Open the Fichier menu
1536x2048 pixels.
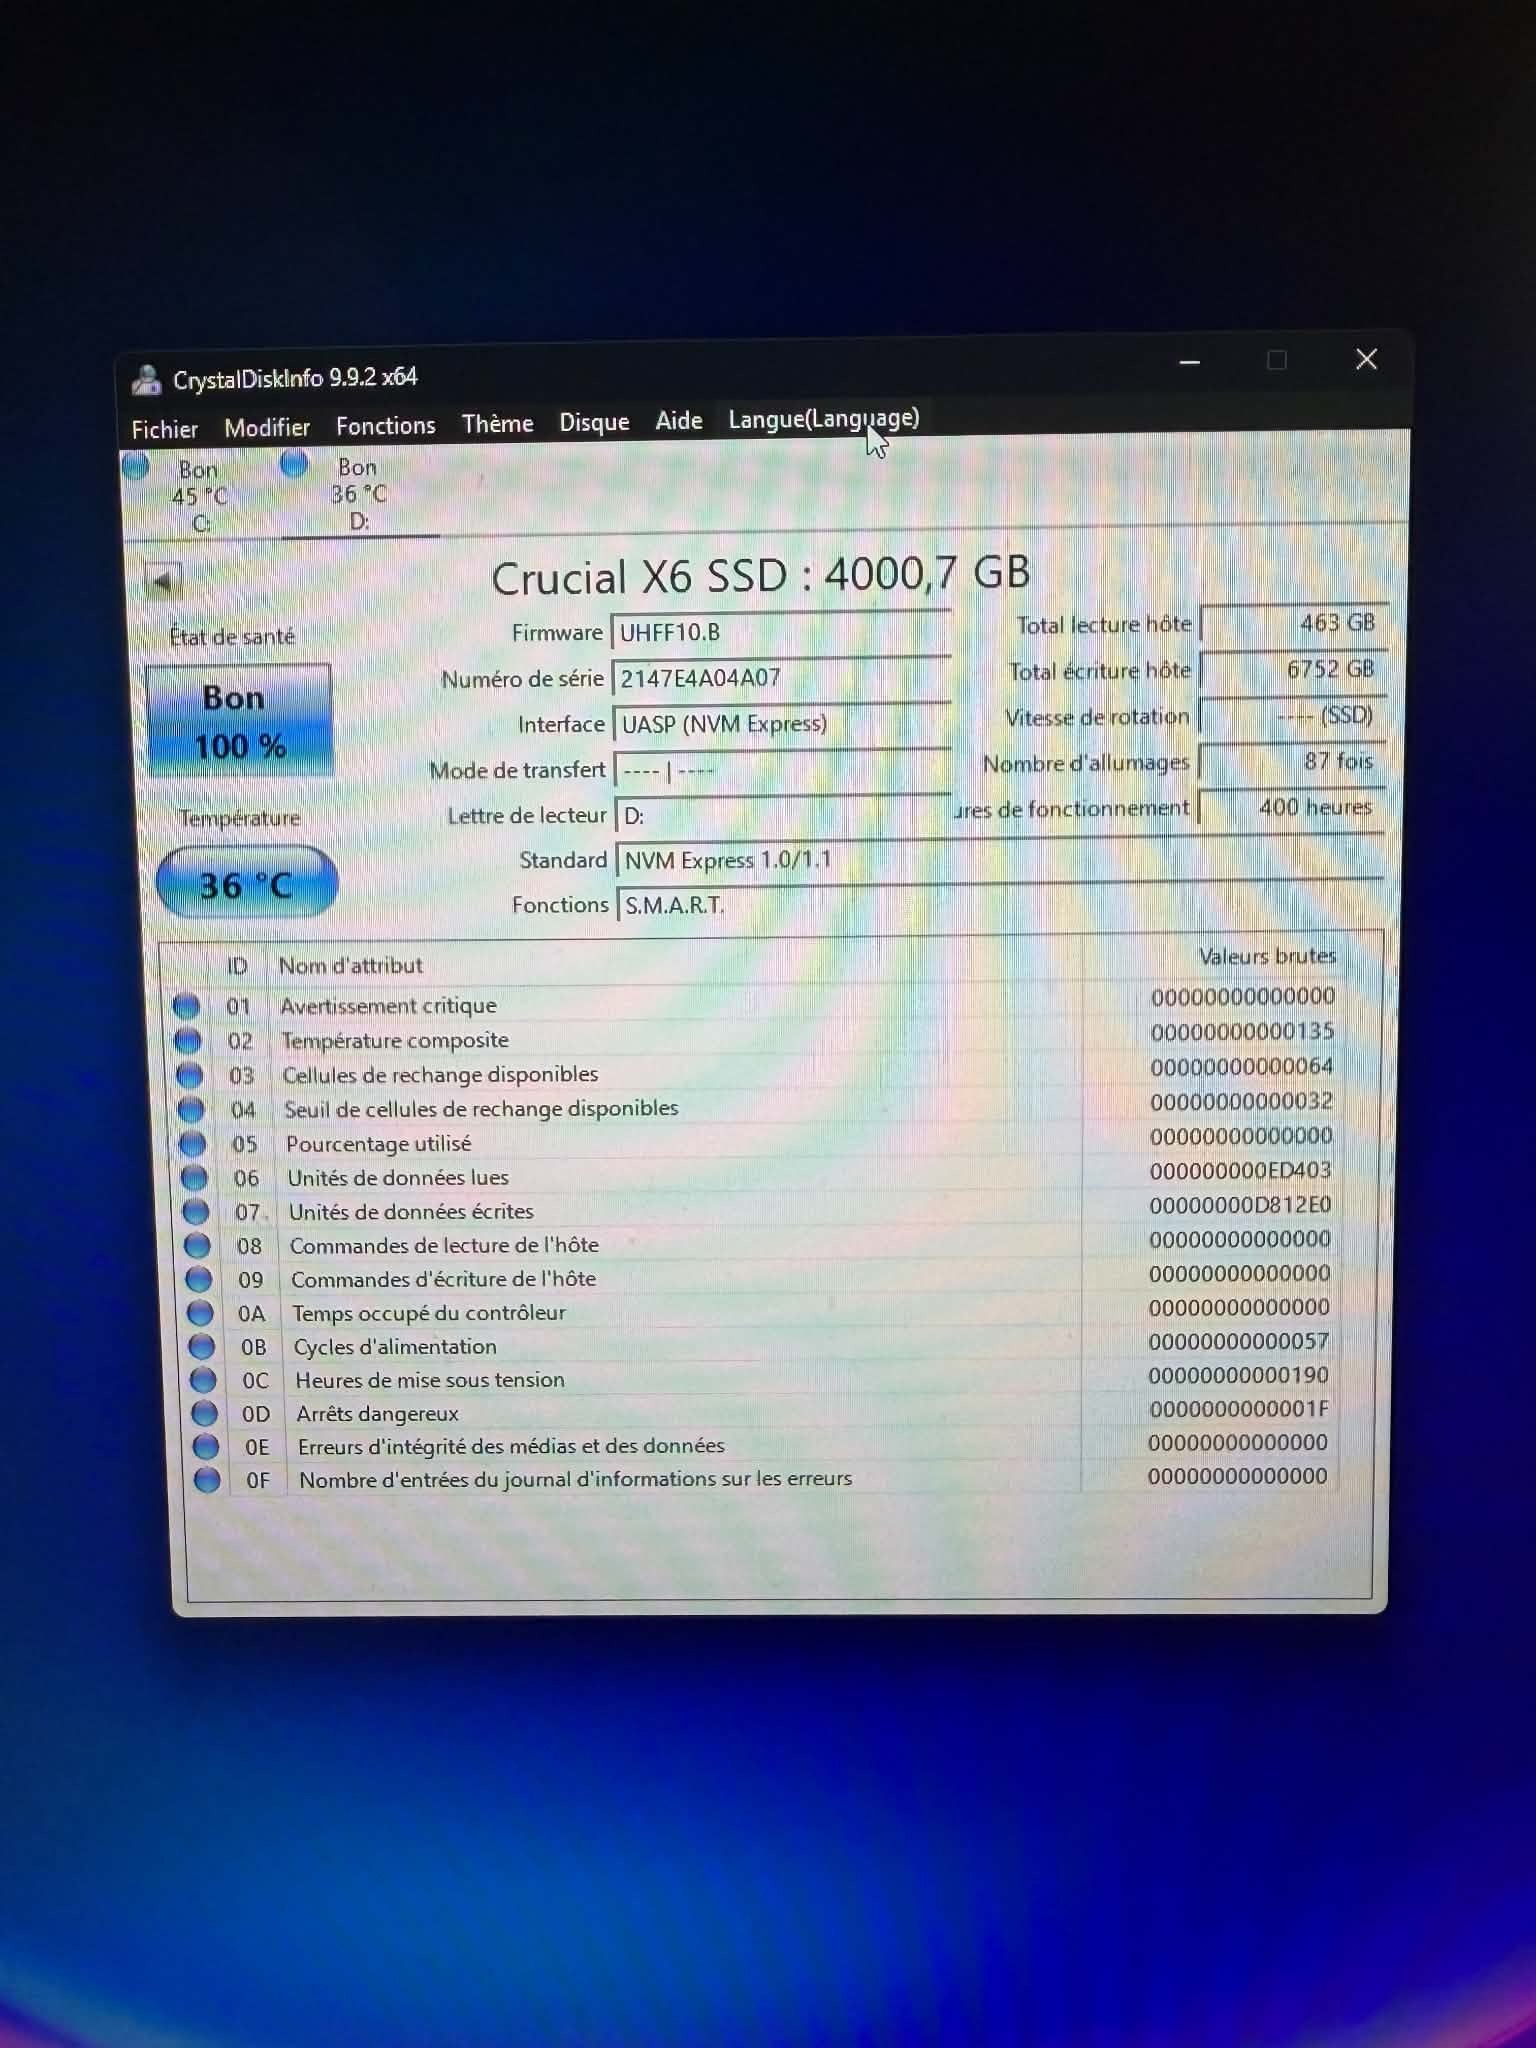click(165, 429)
